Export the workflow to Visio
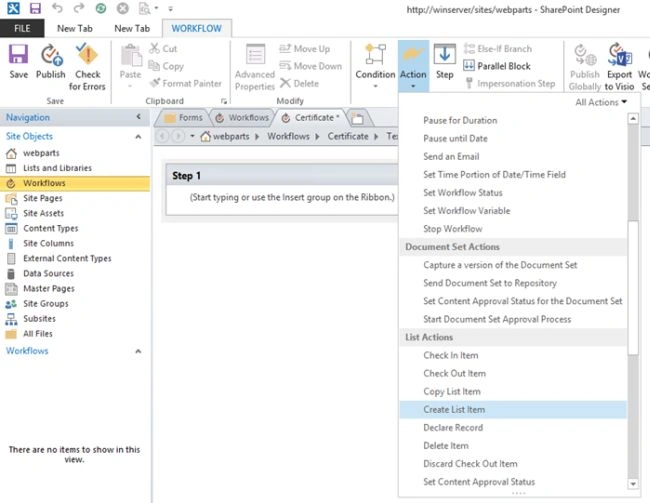 click(619, 67)
